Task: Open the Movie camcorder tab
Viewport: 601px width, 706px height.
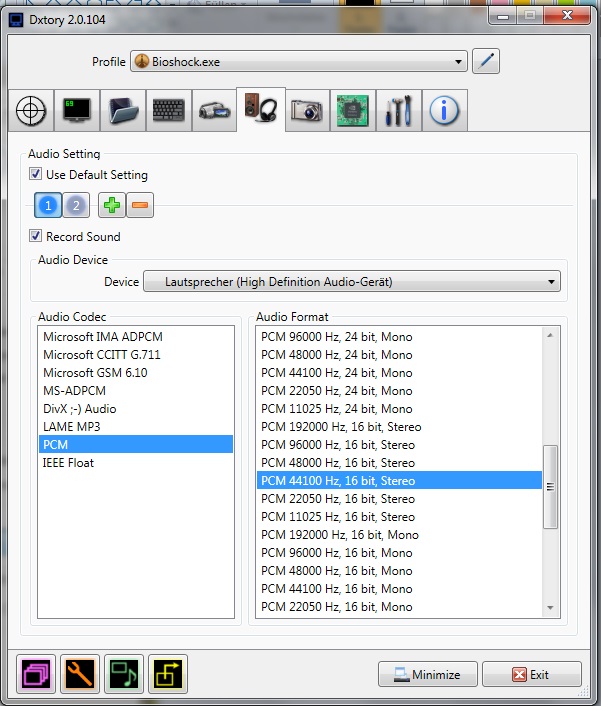Action: pyautogui.click(x=215, y=110)
